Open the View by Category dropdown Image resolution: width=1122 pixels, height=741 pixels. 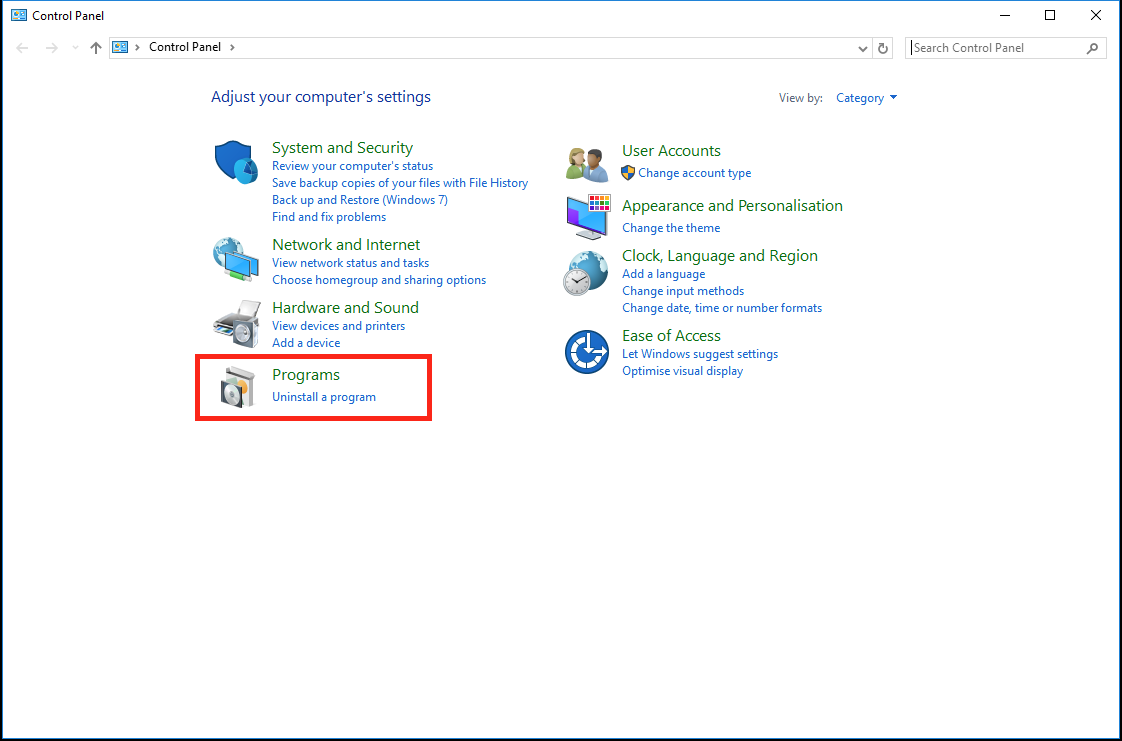tap(867, 98)
